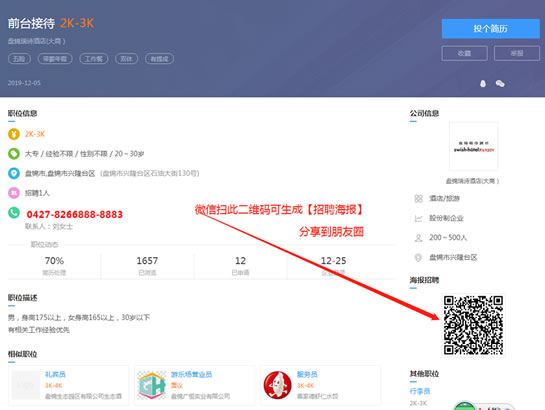
Task: Click the company logo thumbnail
Action: click(x=473, y=146)
